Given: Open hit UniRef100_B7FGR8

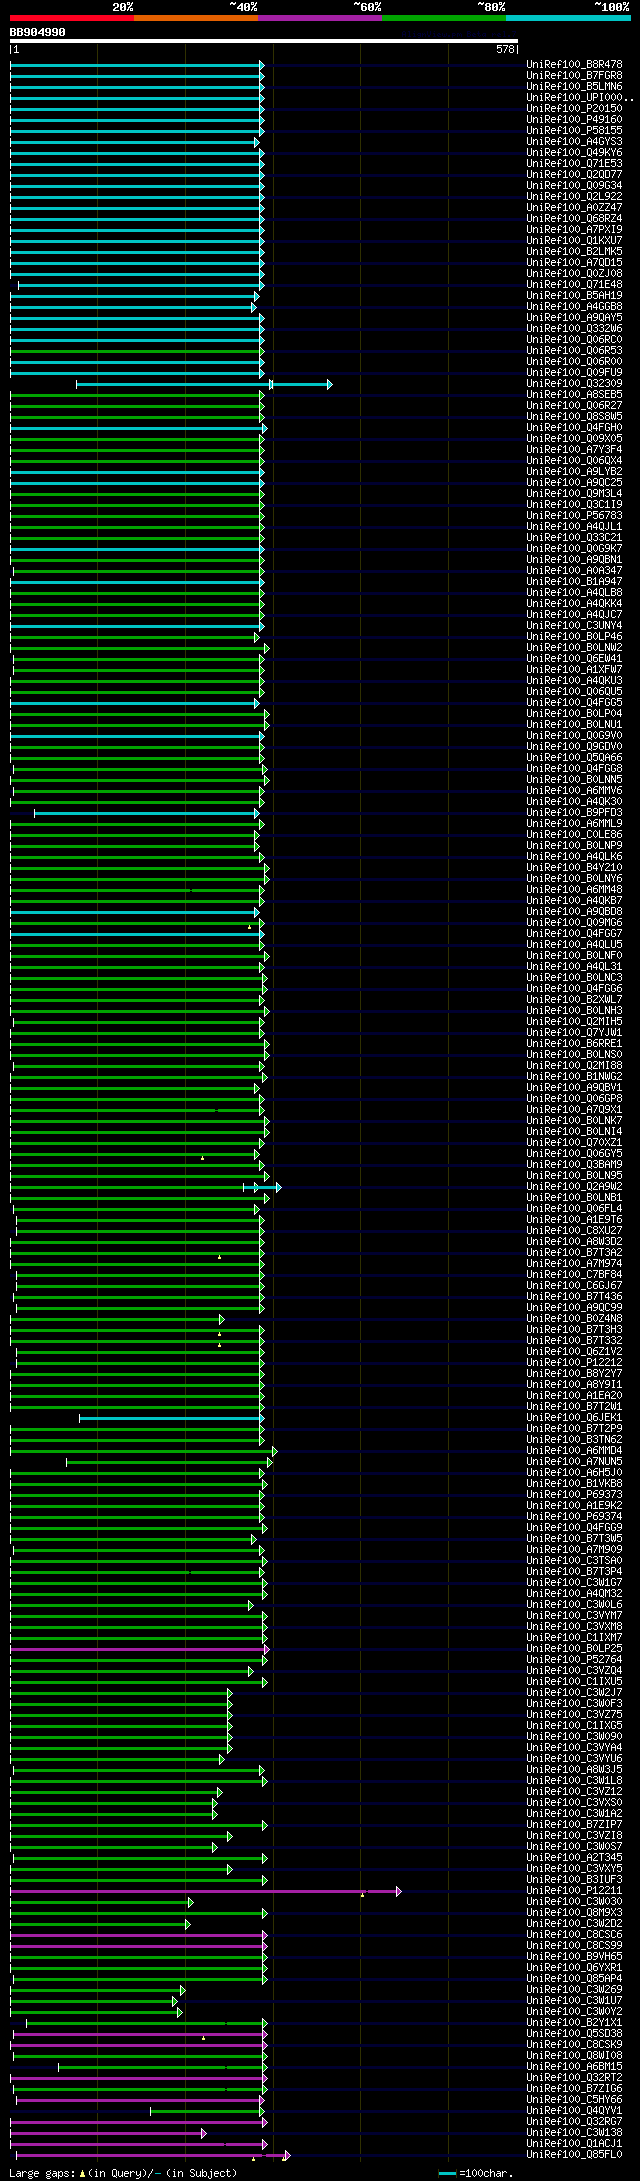Looking at the screenshot, I should click(x=574, y=75).
